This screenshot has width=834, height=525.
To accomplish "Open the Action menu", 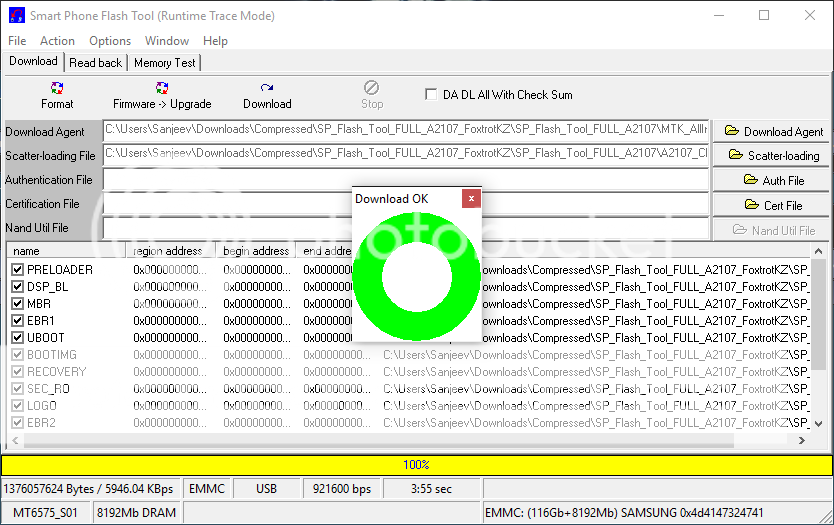I will tap(57, 41).
